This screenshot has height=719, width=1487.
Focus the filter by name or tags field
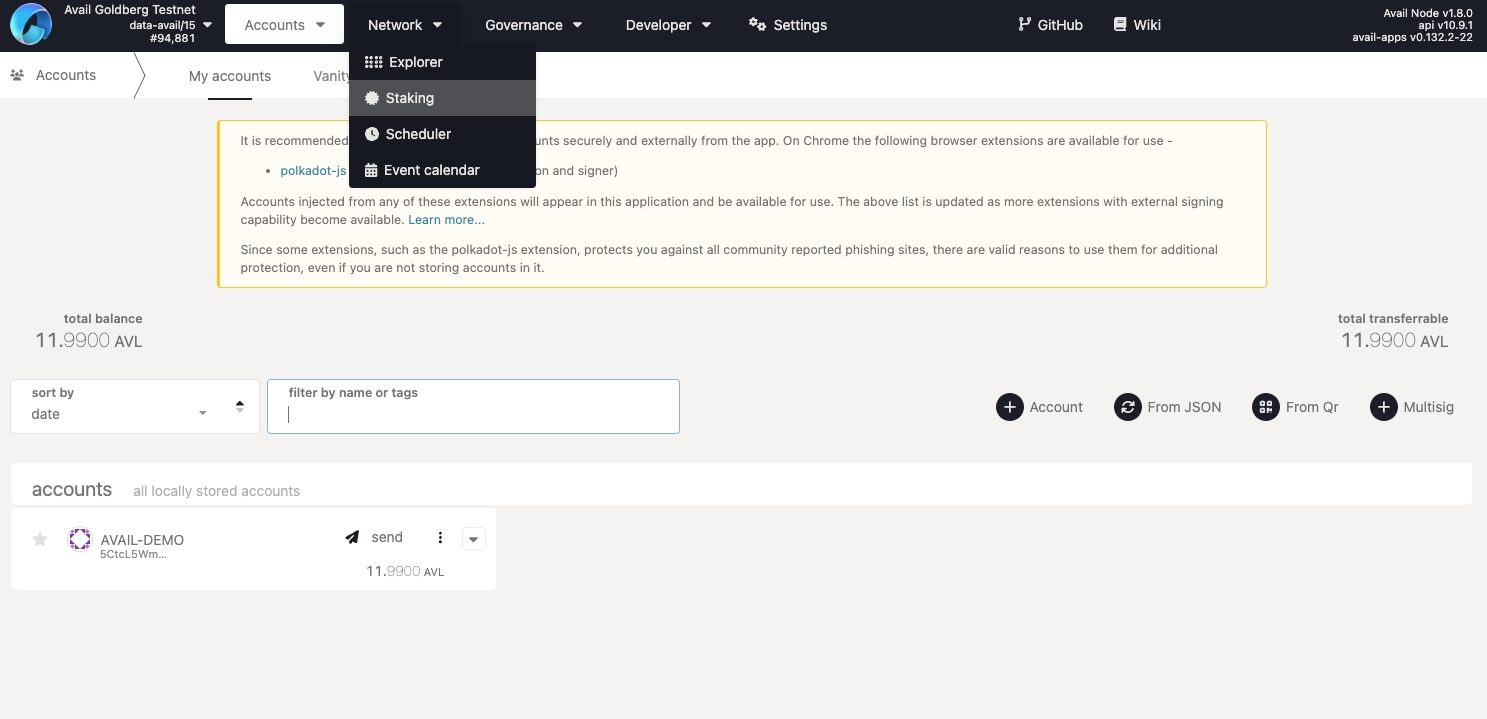tap(473, 414)
